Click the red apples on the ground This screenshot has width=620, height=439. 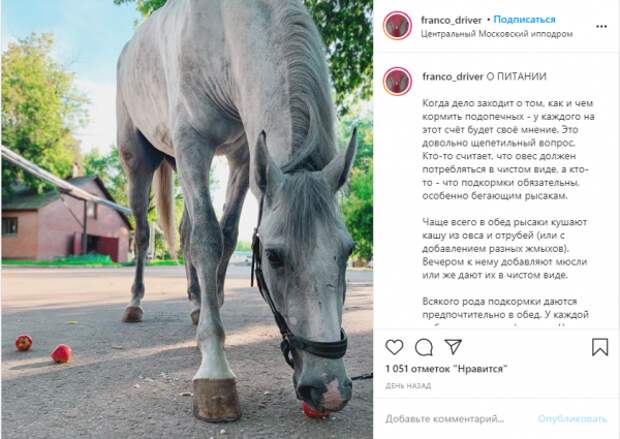[x=43, y=349]
